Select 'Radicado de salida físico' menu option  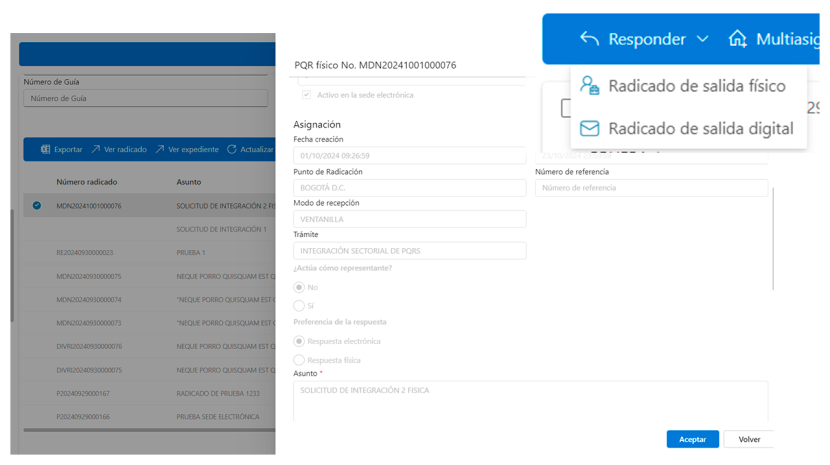[x=696, y=86]
